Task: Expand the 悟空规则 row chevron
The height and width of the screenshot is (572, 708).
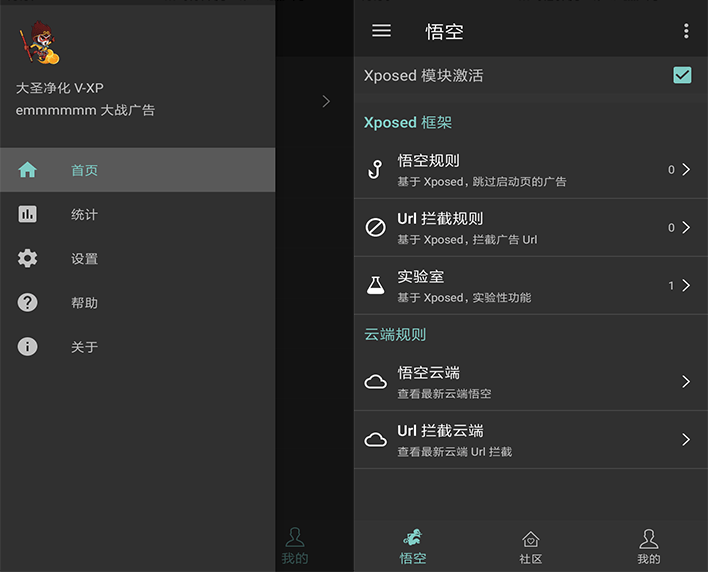Action: tap(686, 169)
